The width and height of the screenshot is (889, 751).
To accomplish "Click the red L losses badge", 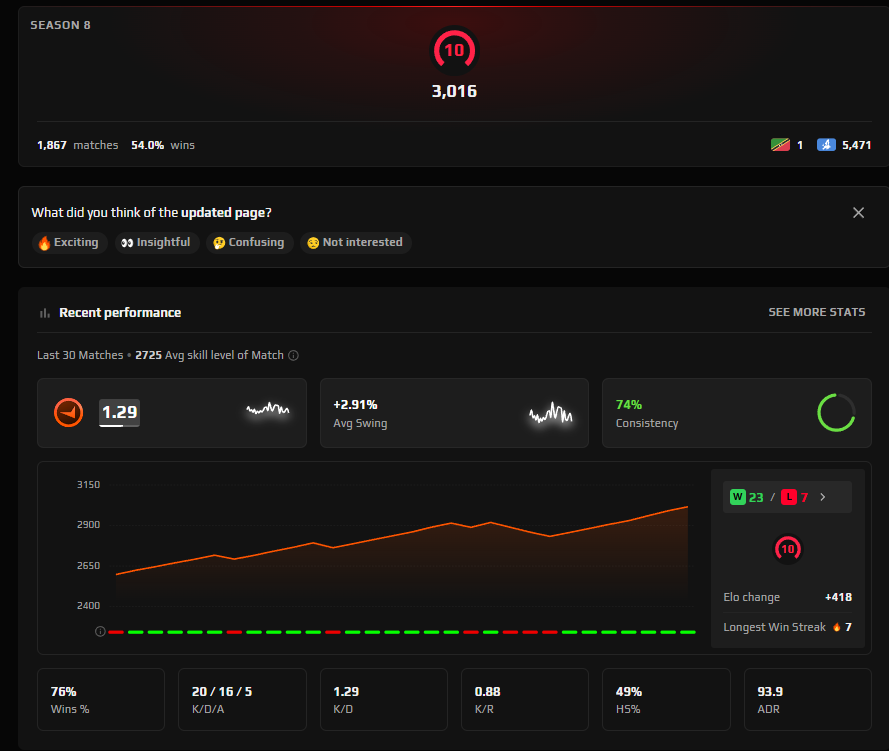I will (x=789, y=497).
